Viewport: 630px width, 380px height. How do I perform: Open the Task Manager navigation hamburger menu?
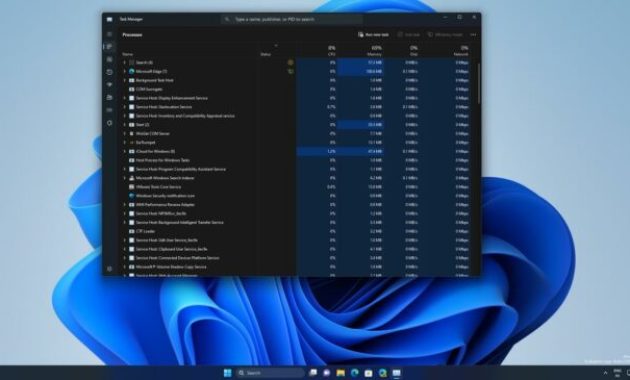point(109,34)
